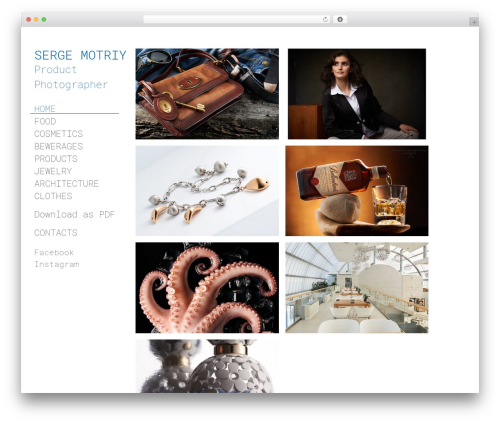
Task: Click the Download as PDF link
Action: tap(74, 214)
